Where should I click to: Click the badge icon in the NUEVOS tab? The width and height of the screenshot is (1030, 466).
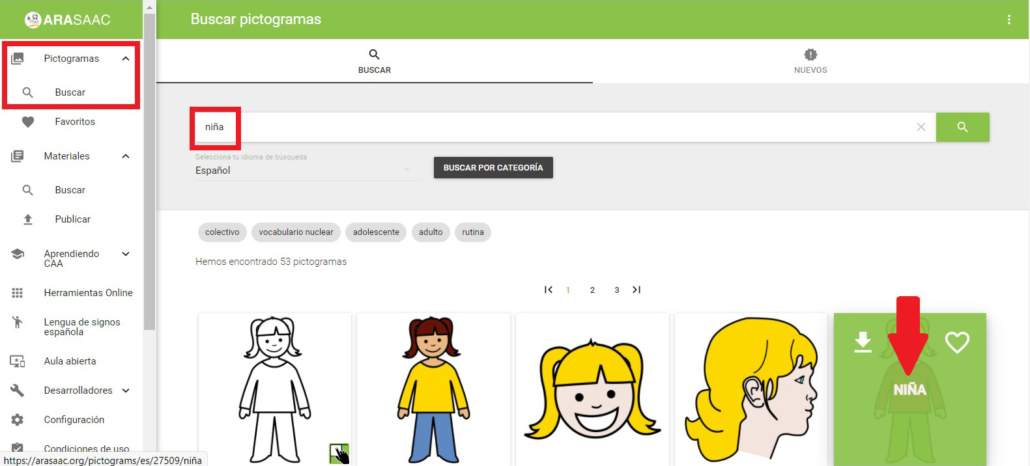(811, 55)
